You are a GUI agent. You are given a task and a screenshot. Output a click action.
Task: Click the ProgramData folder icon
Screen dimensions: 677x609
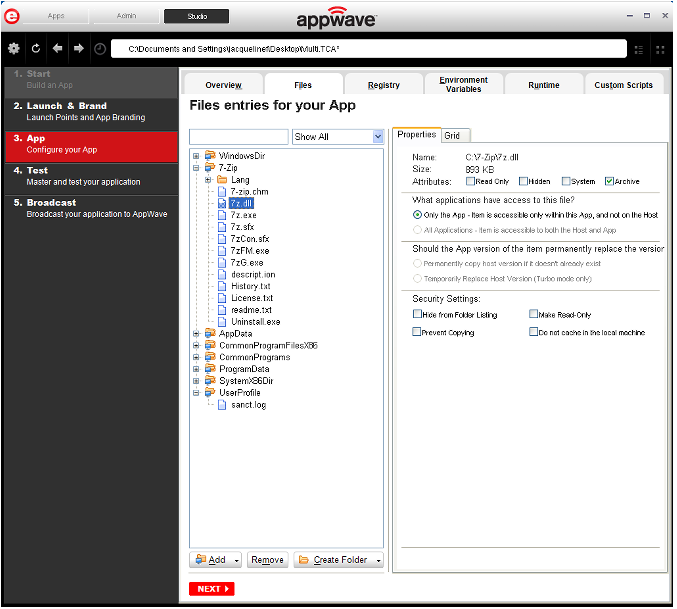[210, 369]
